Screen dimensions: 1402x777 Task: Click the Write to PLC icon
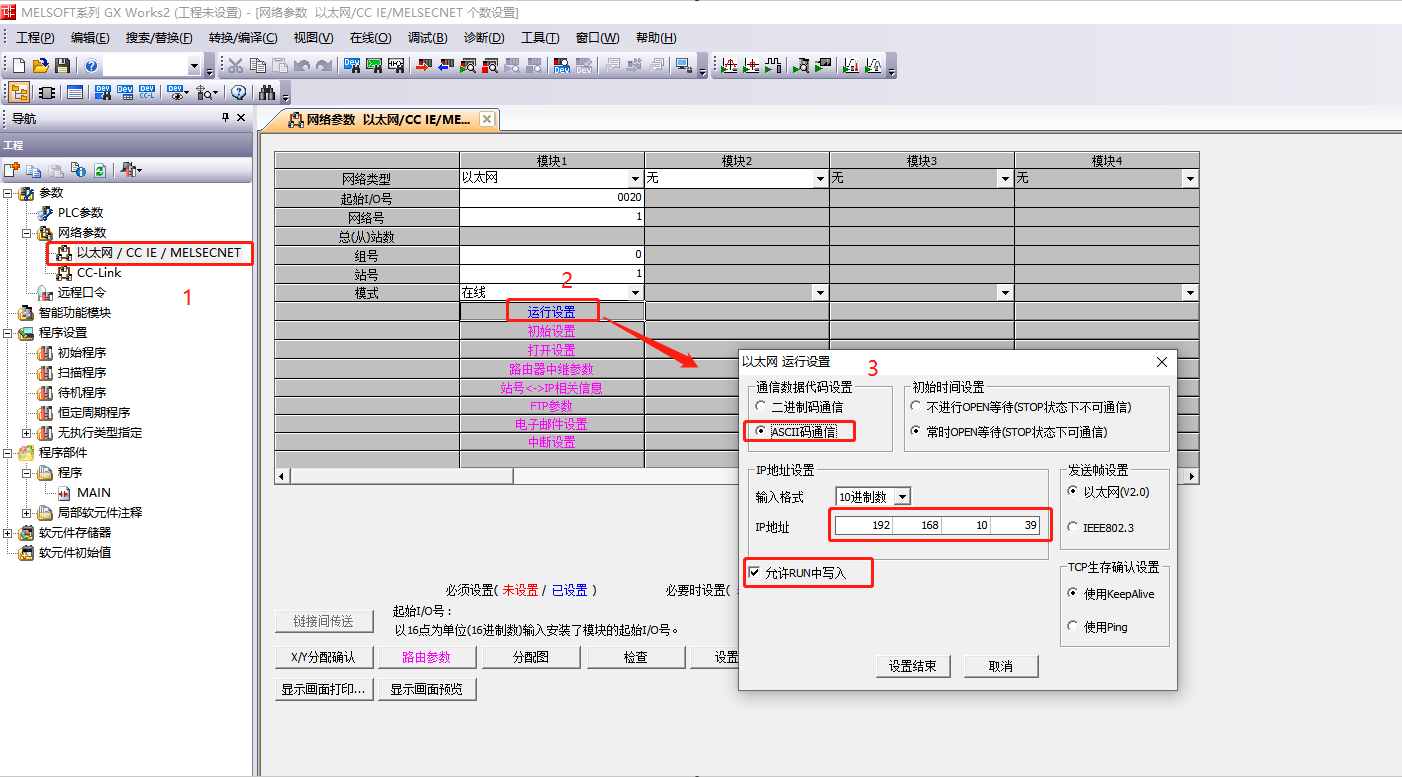[x=422, y=66]
